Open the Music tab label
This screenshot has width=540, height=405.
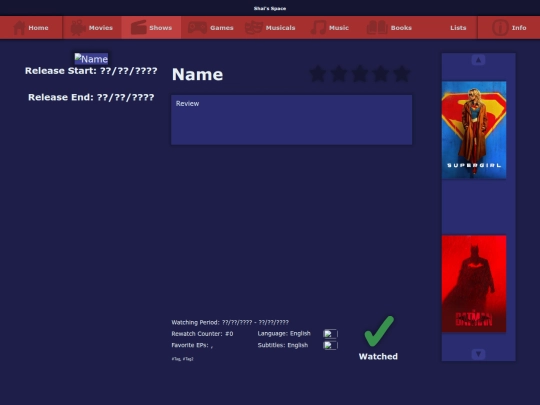point(339,28)
